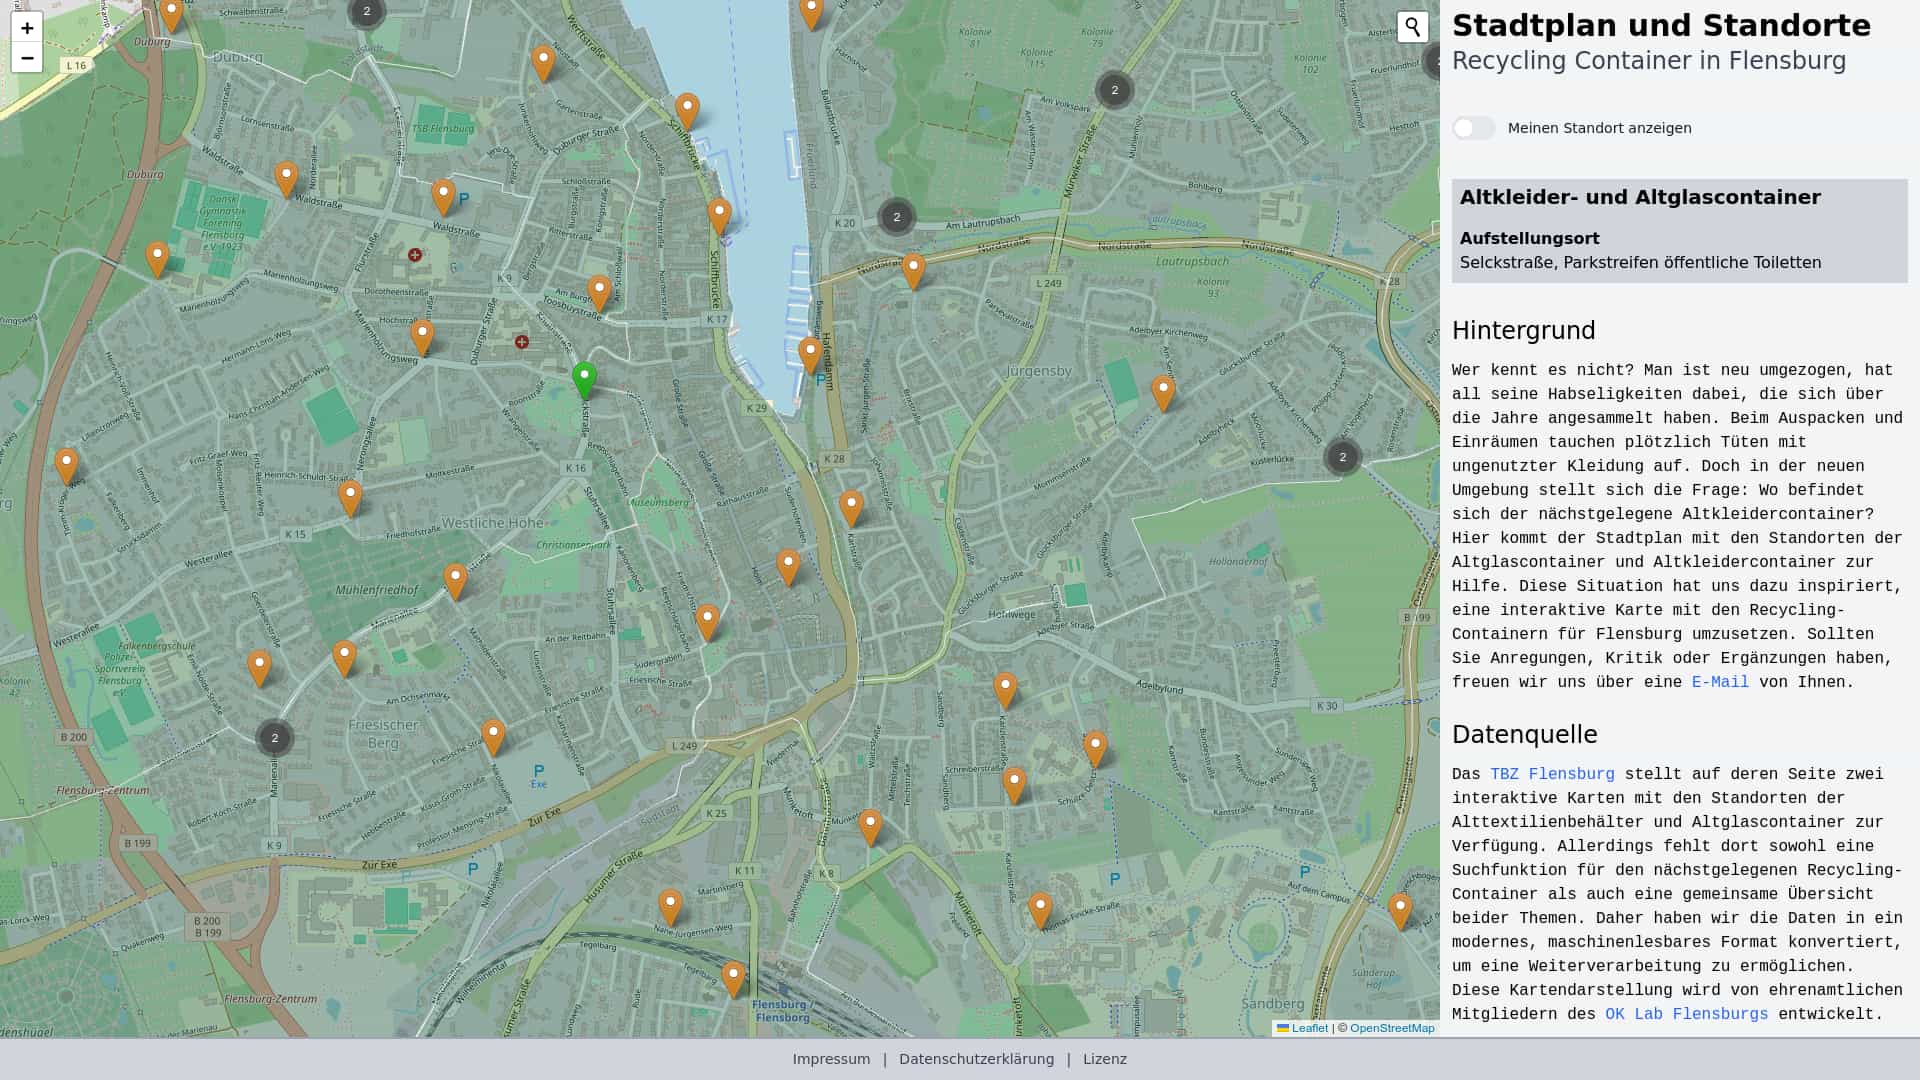Open the E-Mail link in Hintergrund

tap(1719, 682)
